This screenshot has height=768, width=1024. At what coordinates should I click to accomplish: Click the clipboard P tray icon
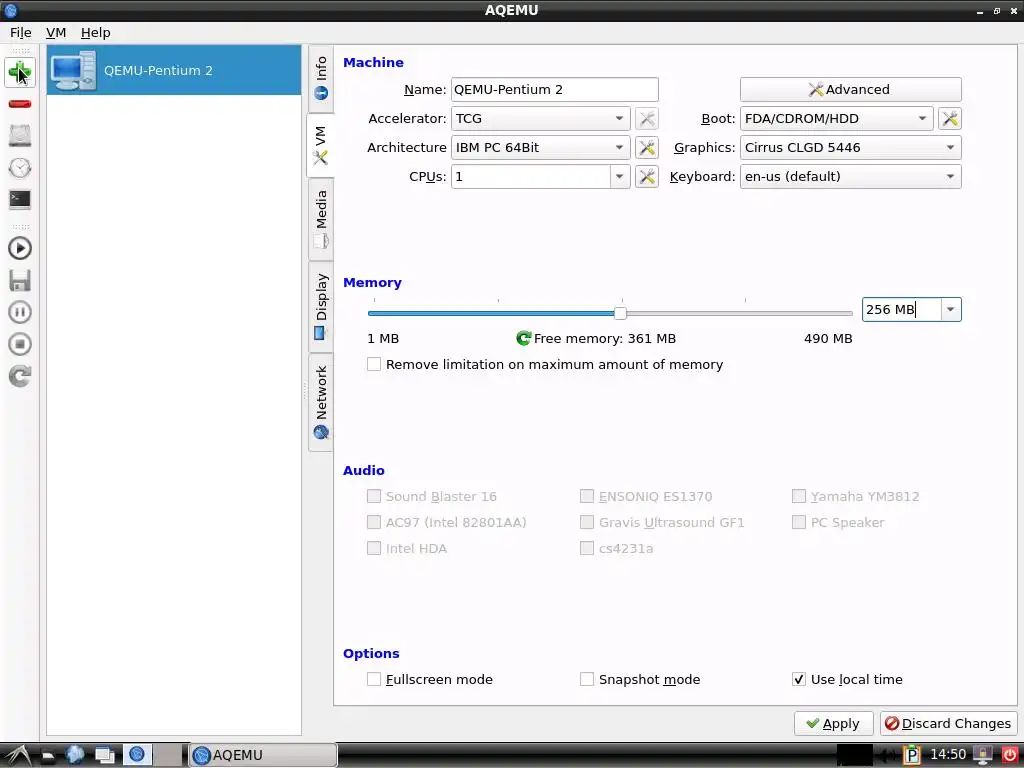tap(911, 756)
